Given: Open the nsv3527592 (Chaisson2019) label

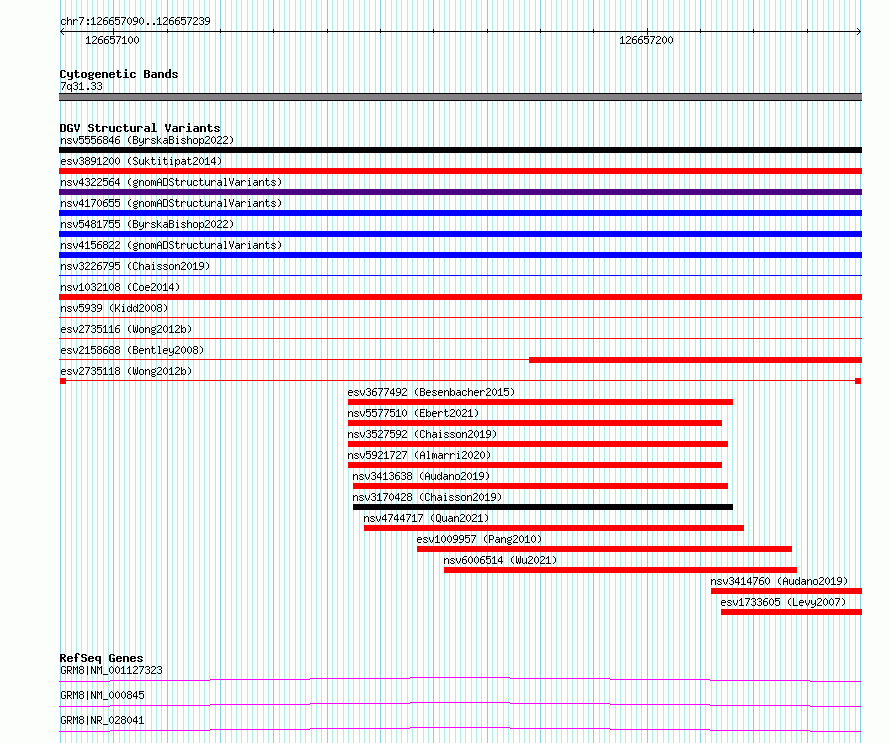Looking at the screenshot, I should click(422, 434).
